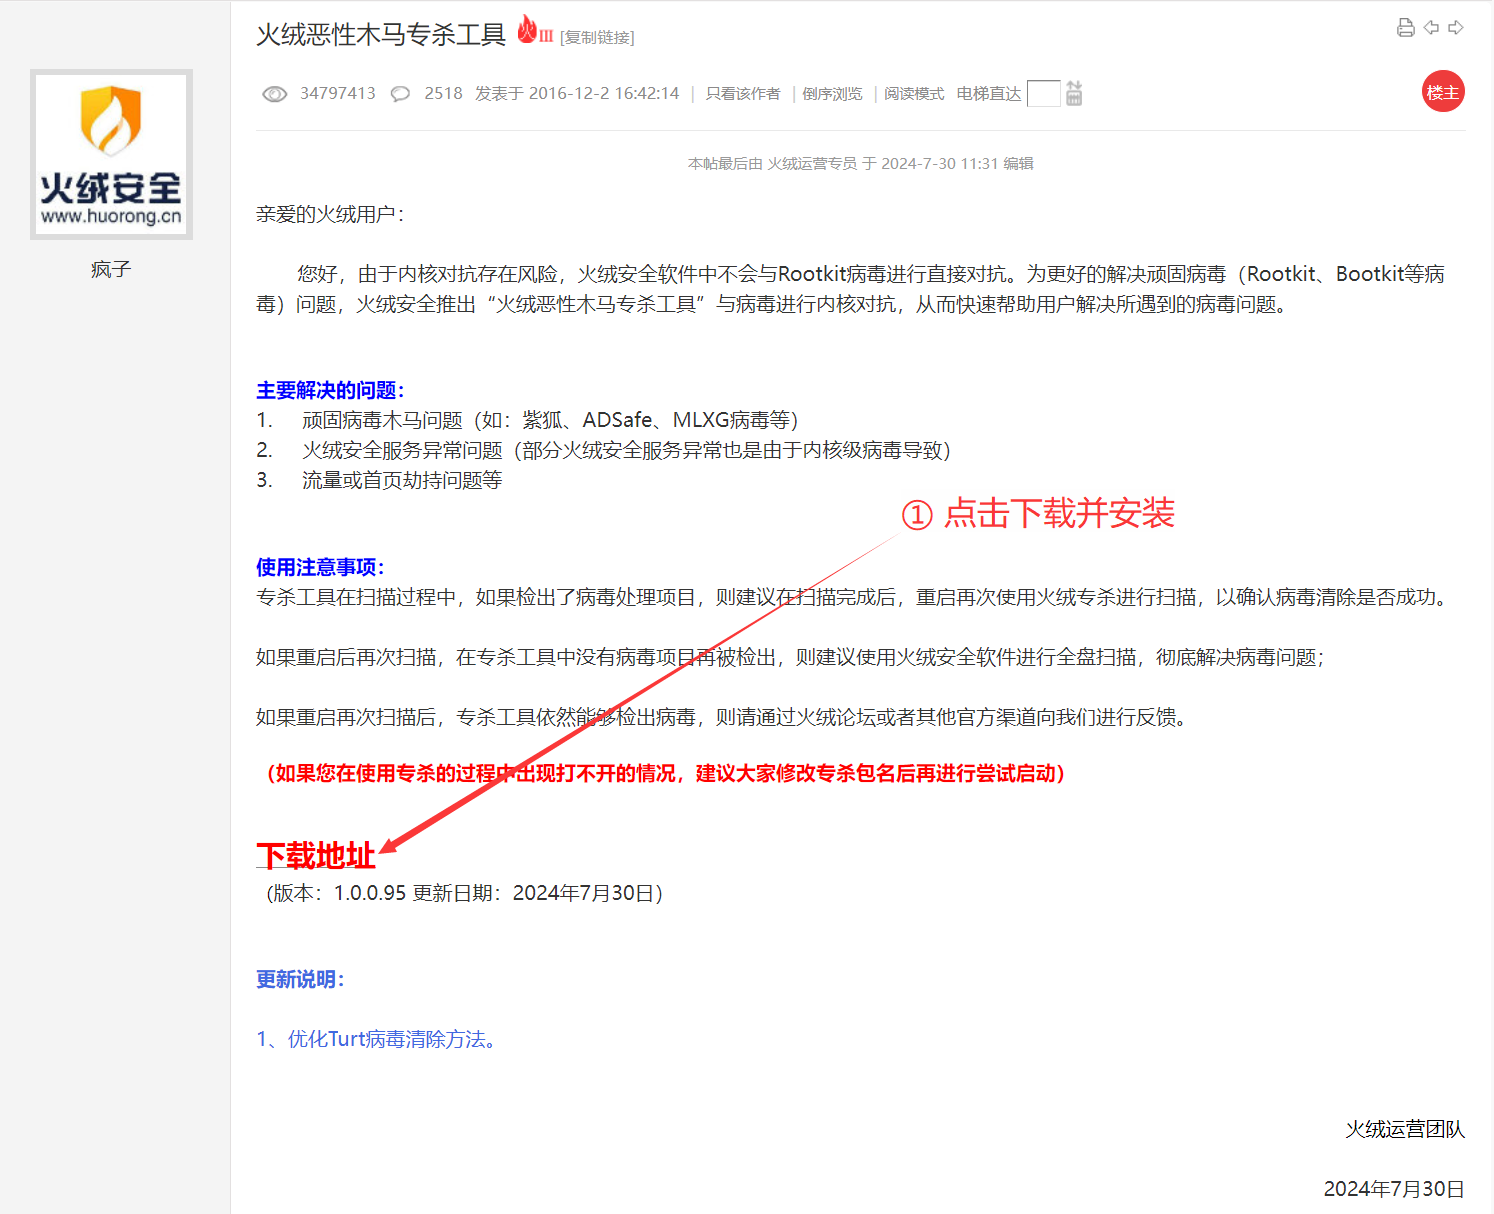Click the 发表于 post timestamp
The image size is (1494, 1214).
[577, 94]
